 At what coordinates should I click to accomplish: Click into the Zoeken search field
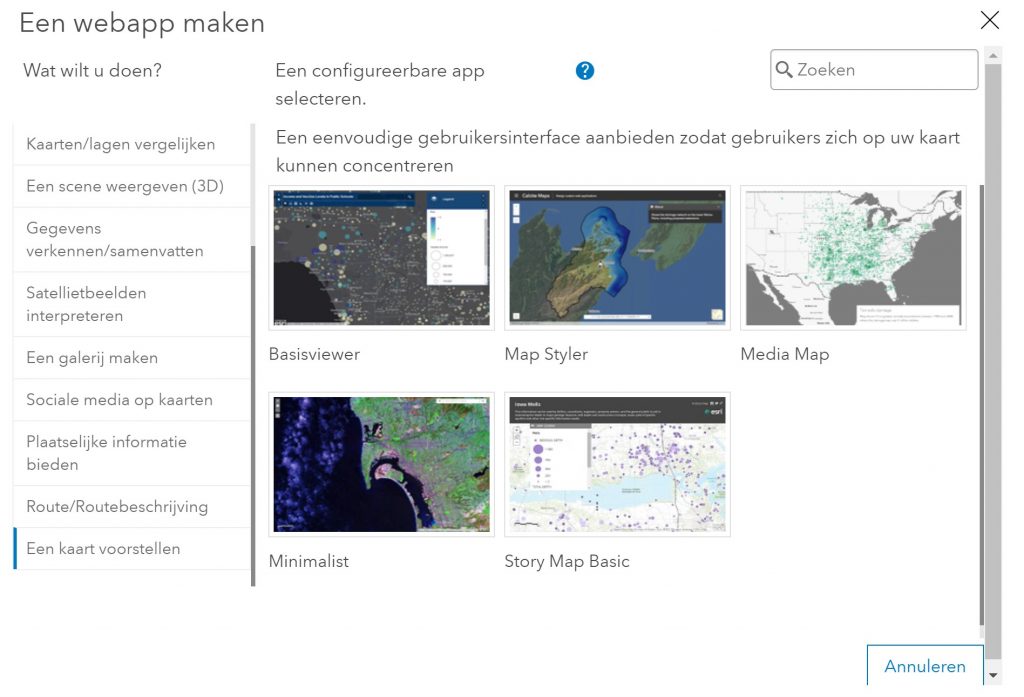880,70
